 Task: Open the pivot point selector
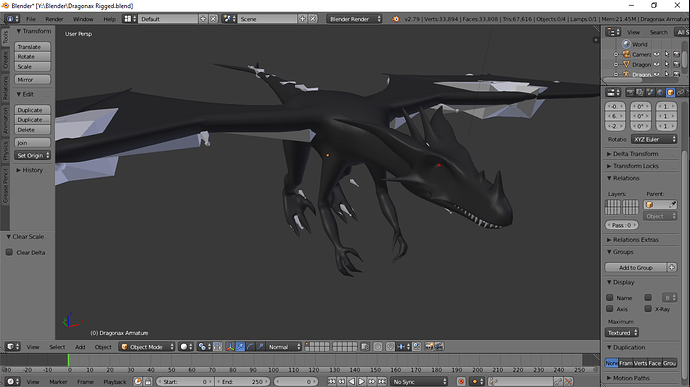tap(204, 347)
